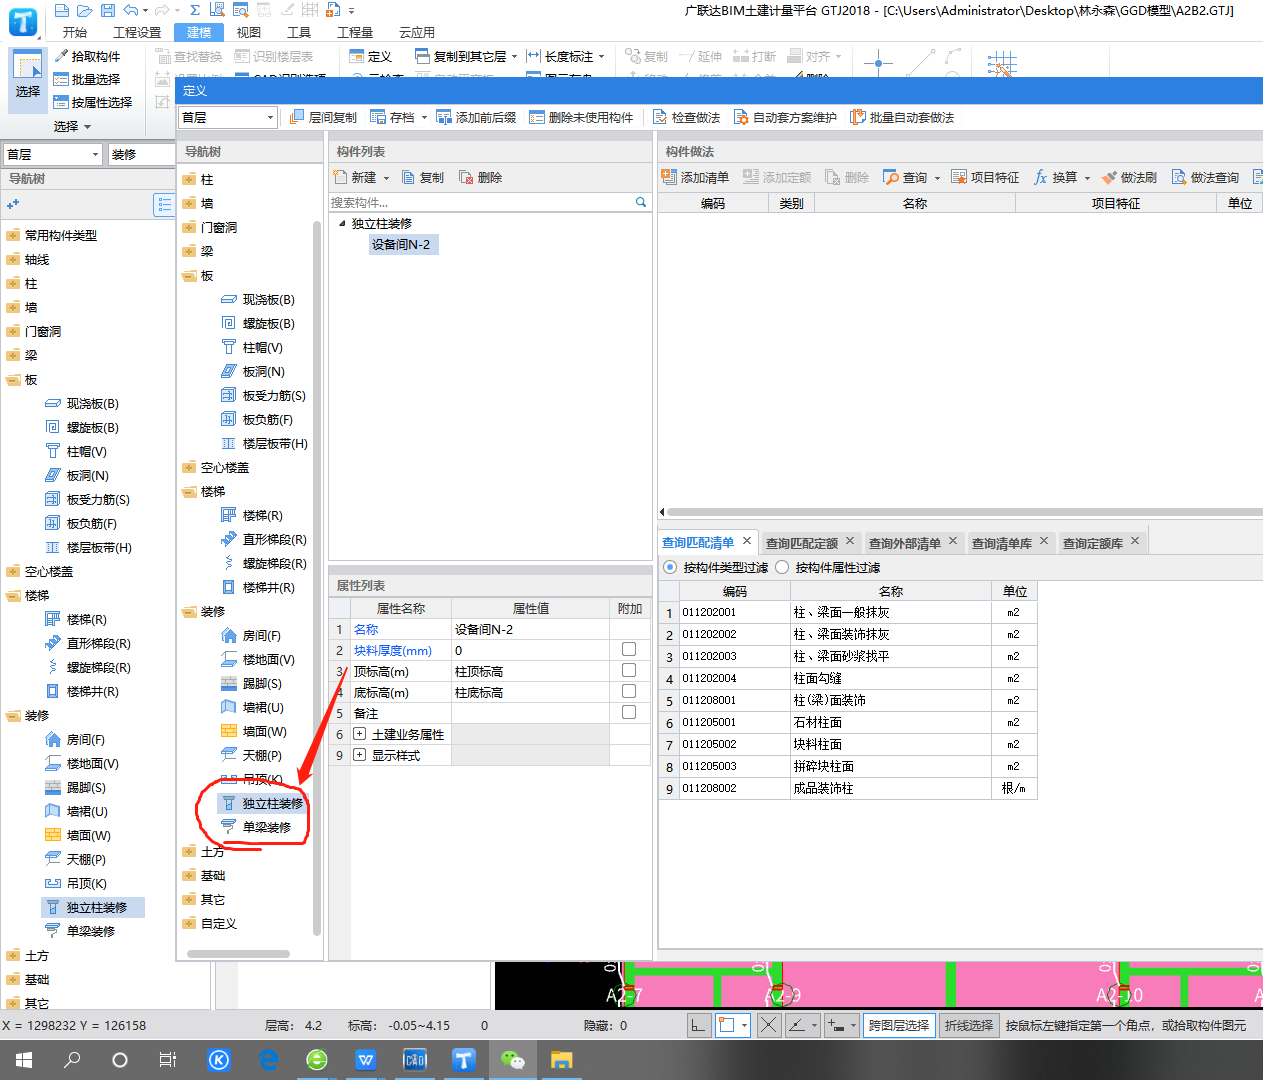
Task: Select bill row 011202001 柱、梁面一般抹灰
Action: [x=848, y=612]
